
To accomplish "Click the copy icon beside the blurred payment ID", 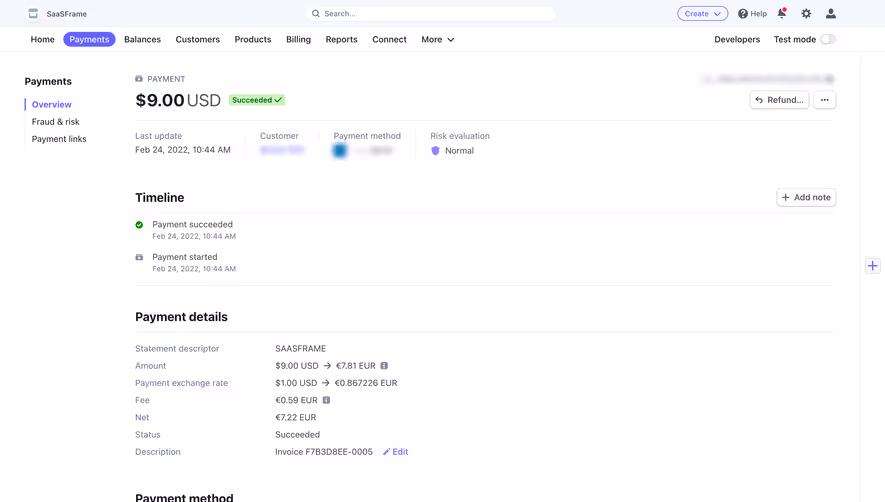I will point(829,79).
